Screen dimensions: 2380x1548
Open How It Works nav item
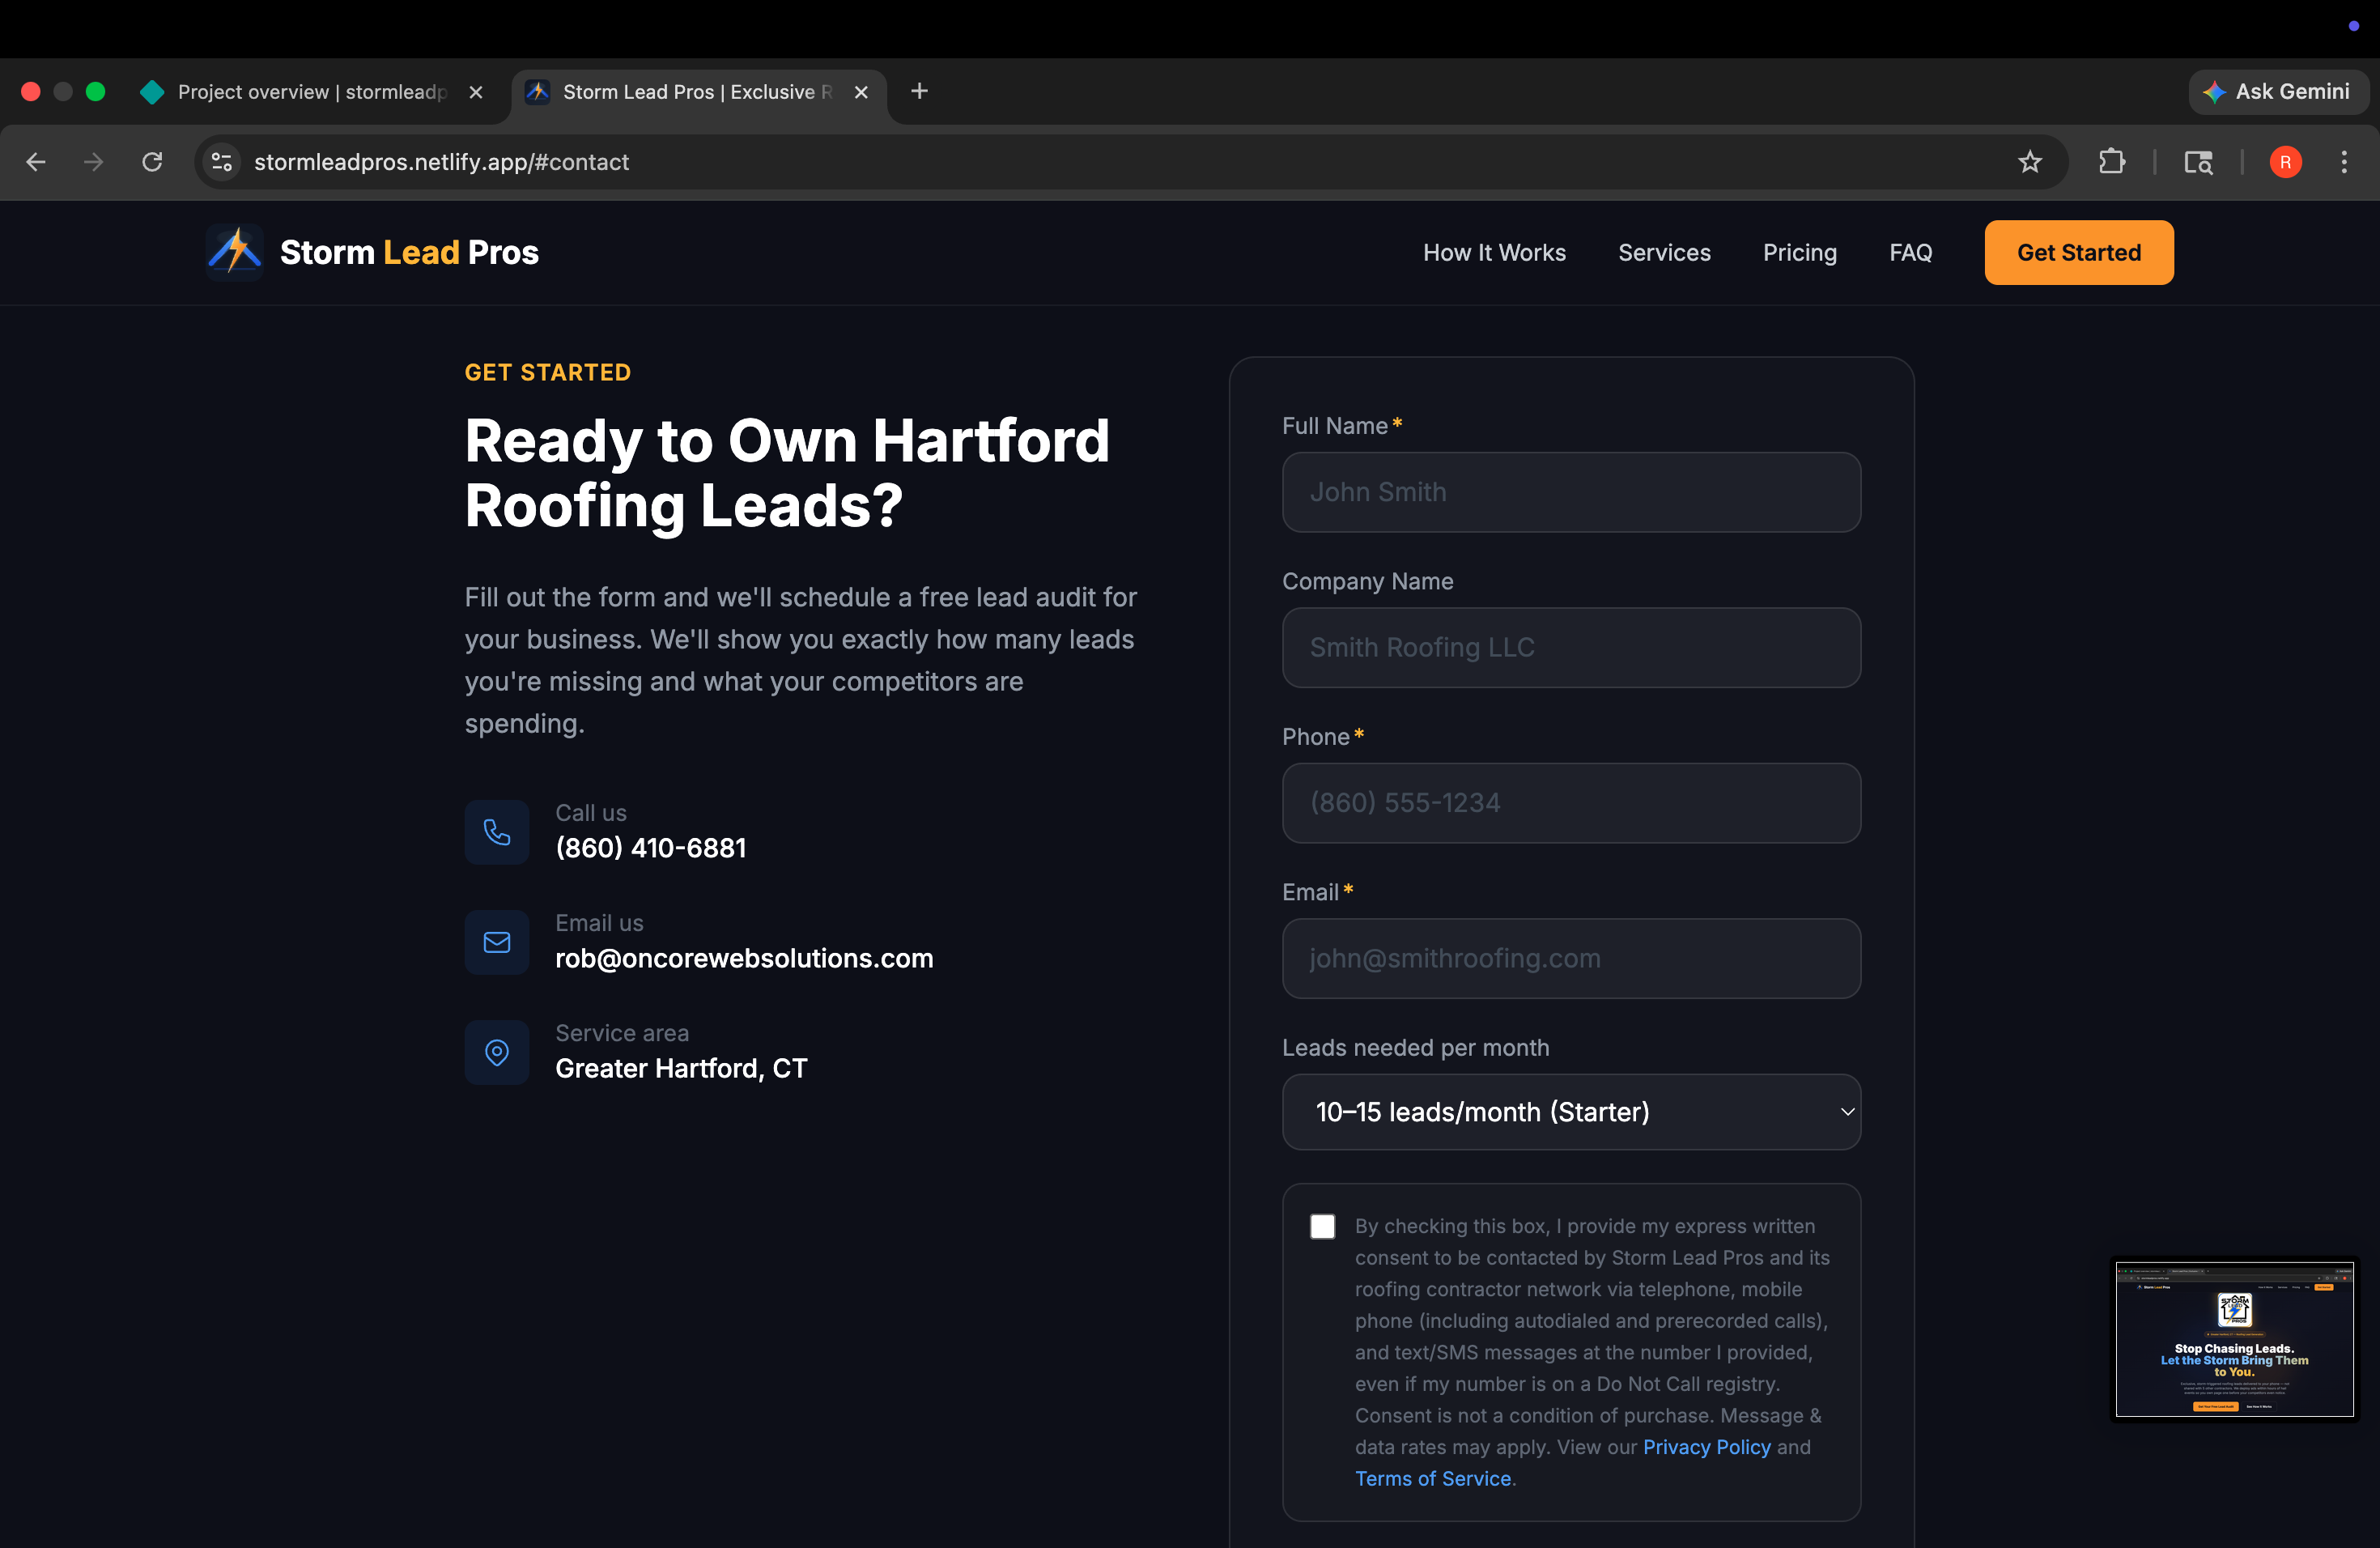coord(1494,253)
